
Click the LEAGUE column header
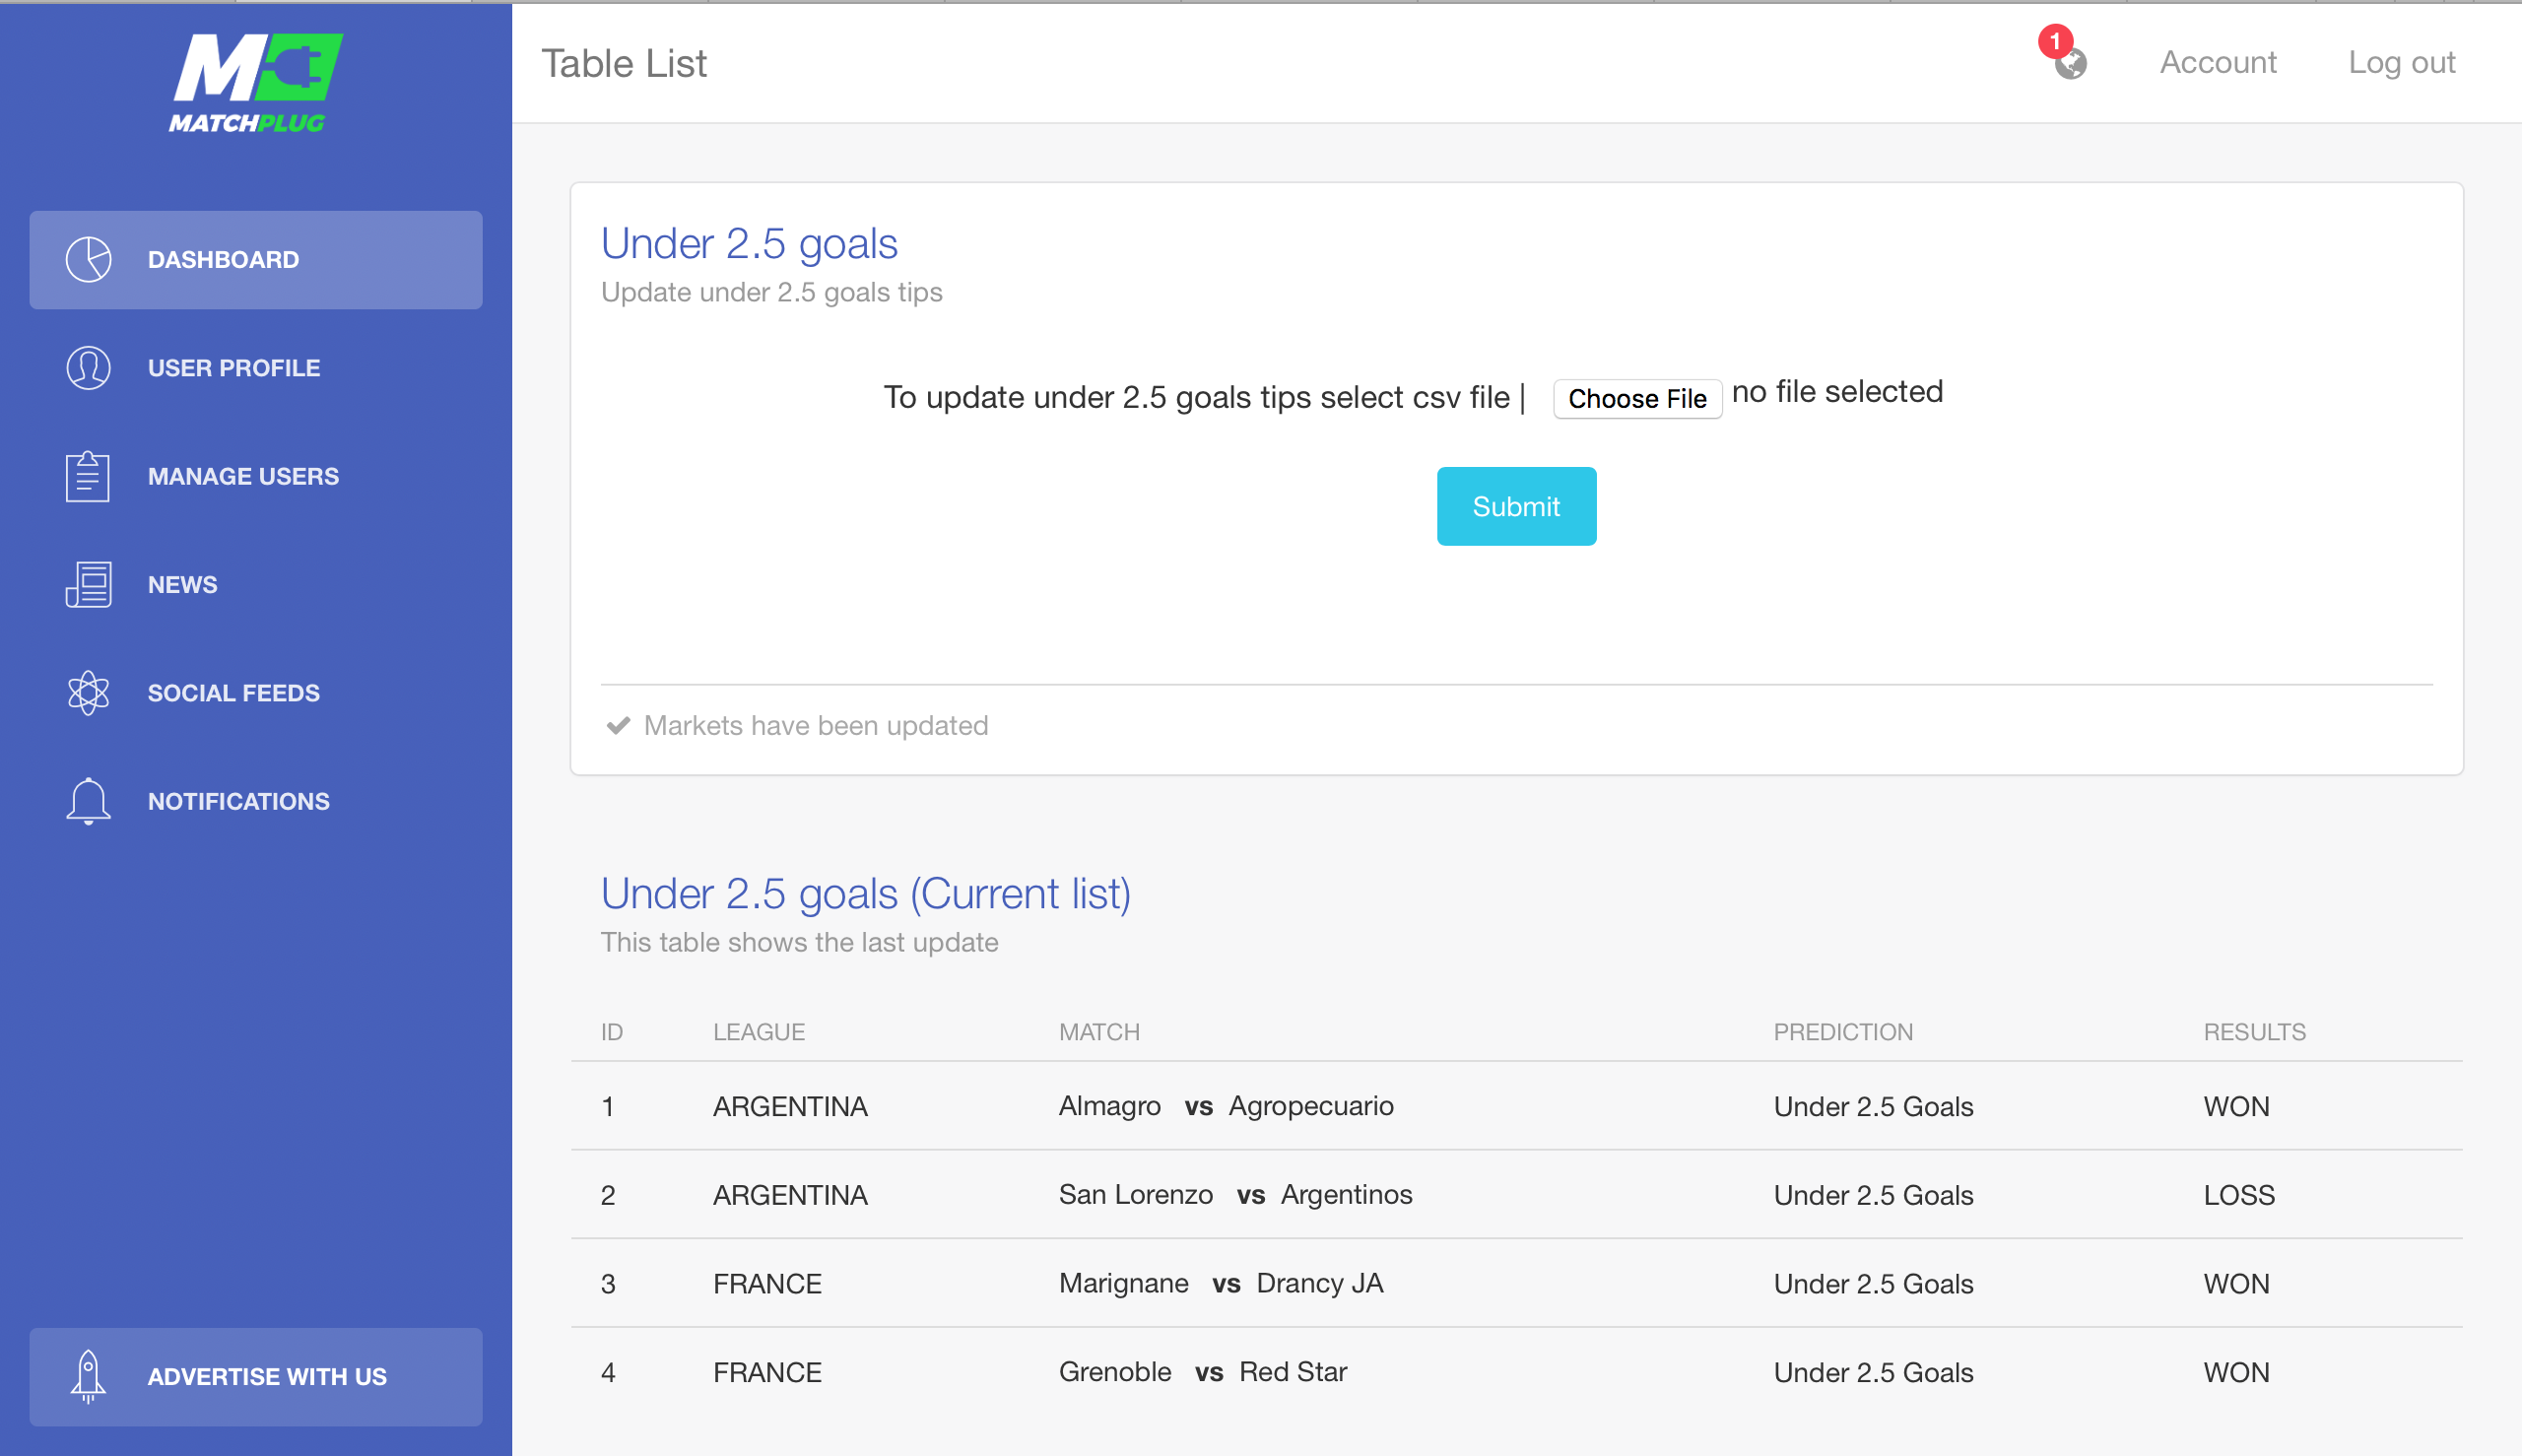point(759,1032)
